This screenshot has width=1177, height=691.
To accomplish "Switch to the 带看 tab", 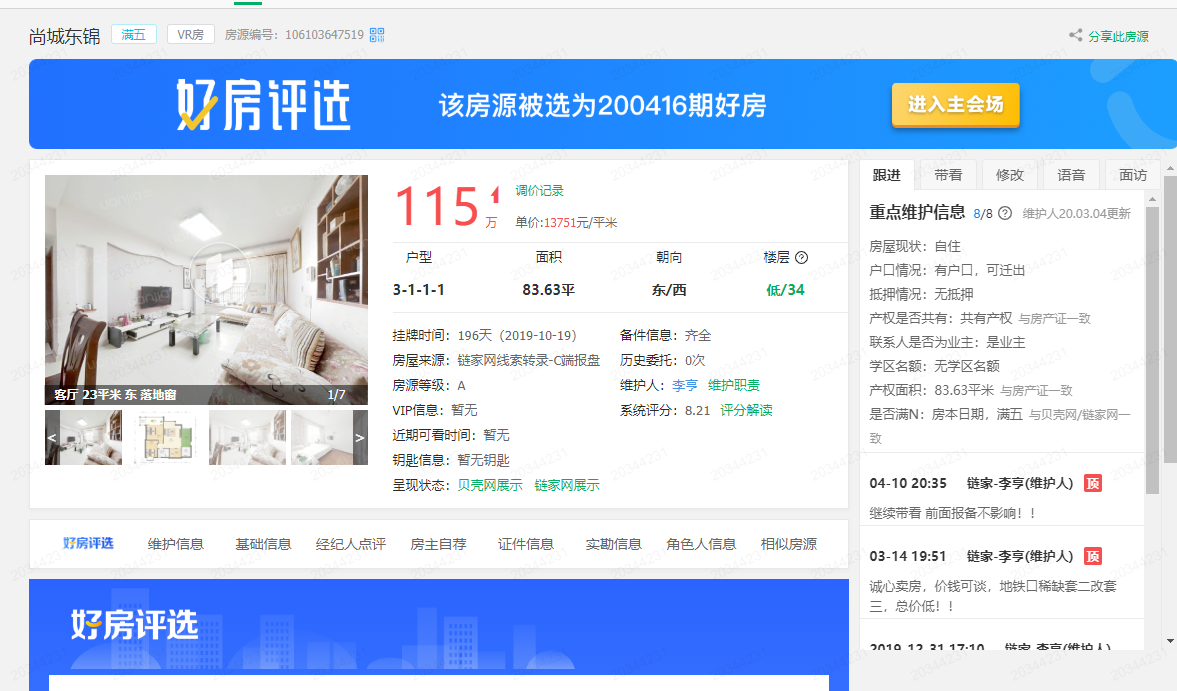I will click(x=948, y=175).
